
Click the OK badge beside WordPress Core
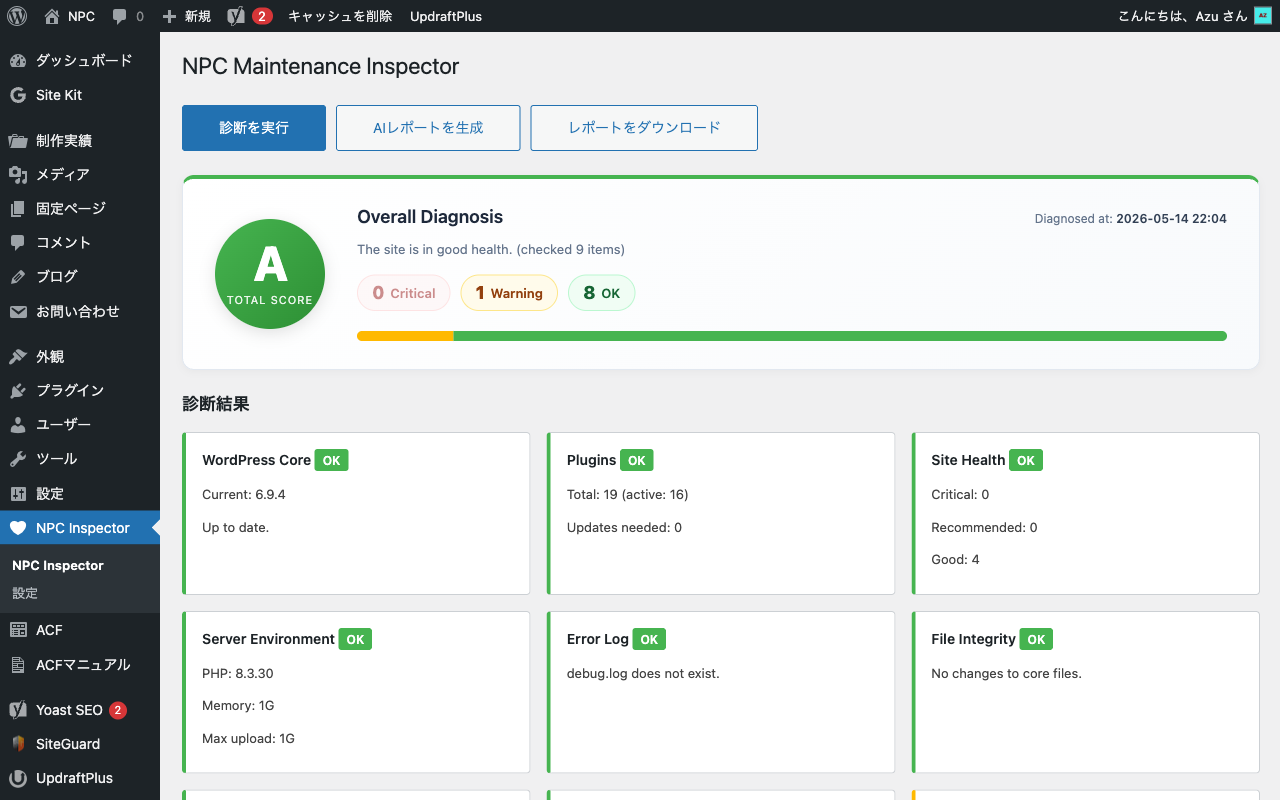pos(332,461)
